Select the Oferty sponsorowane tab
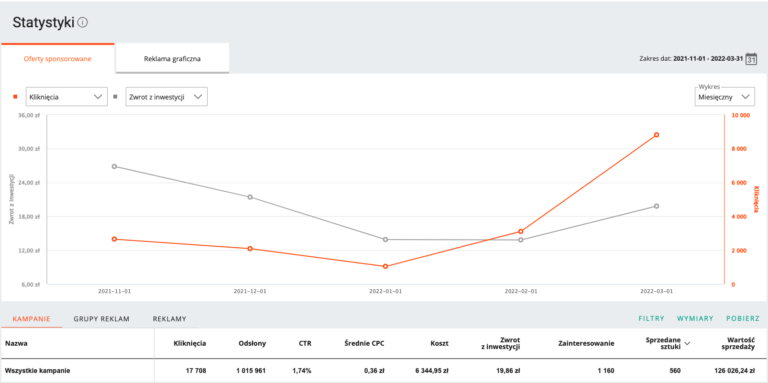The height and width of the screenshot is (383, 768). pyautogui.click(x=58, y=59)
